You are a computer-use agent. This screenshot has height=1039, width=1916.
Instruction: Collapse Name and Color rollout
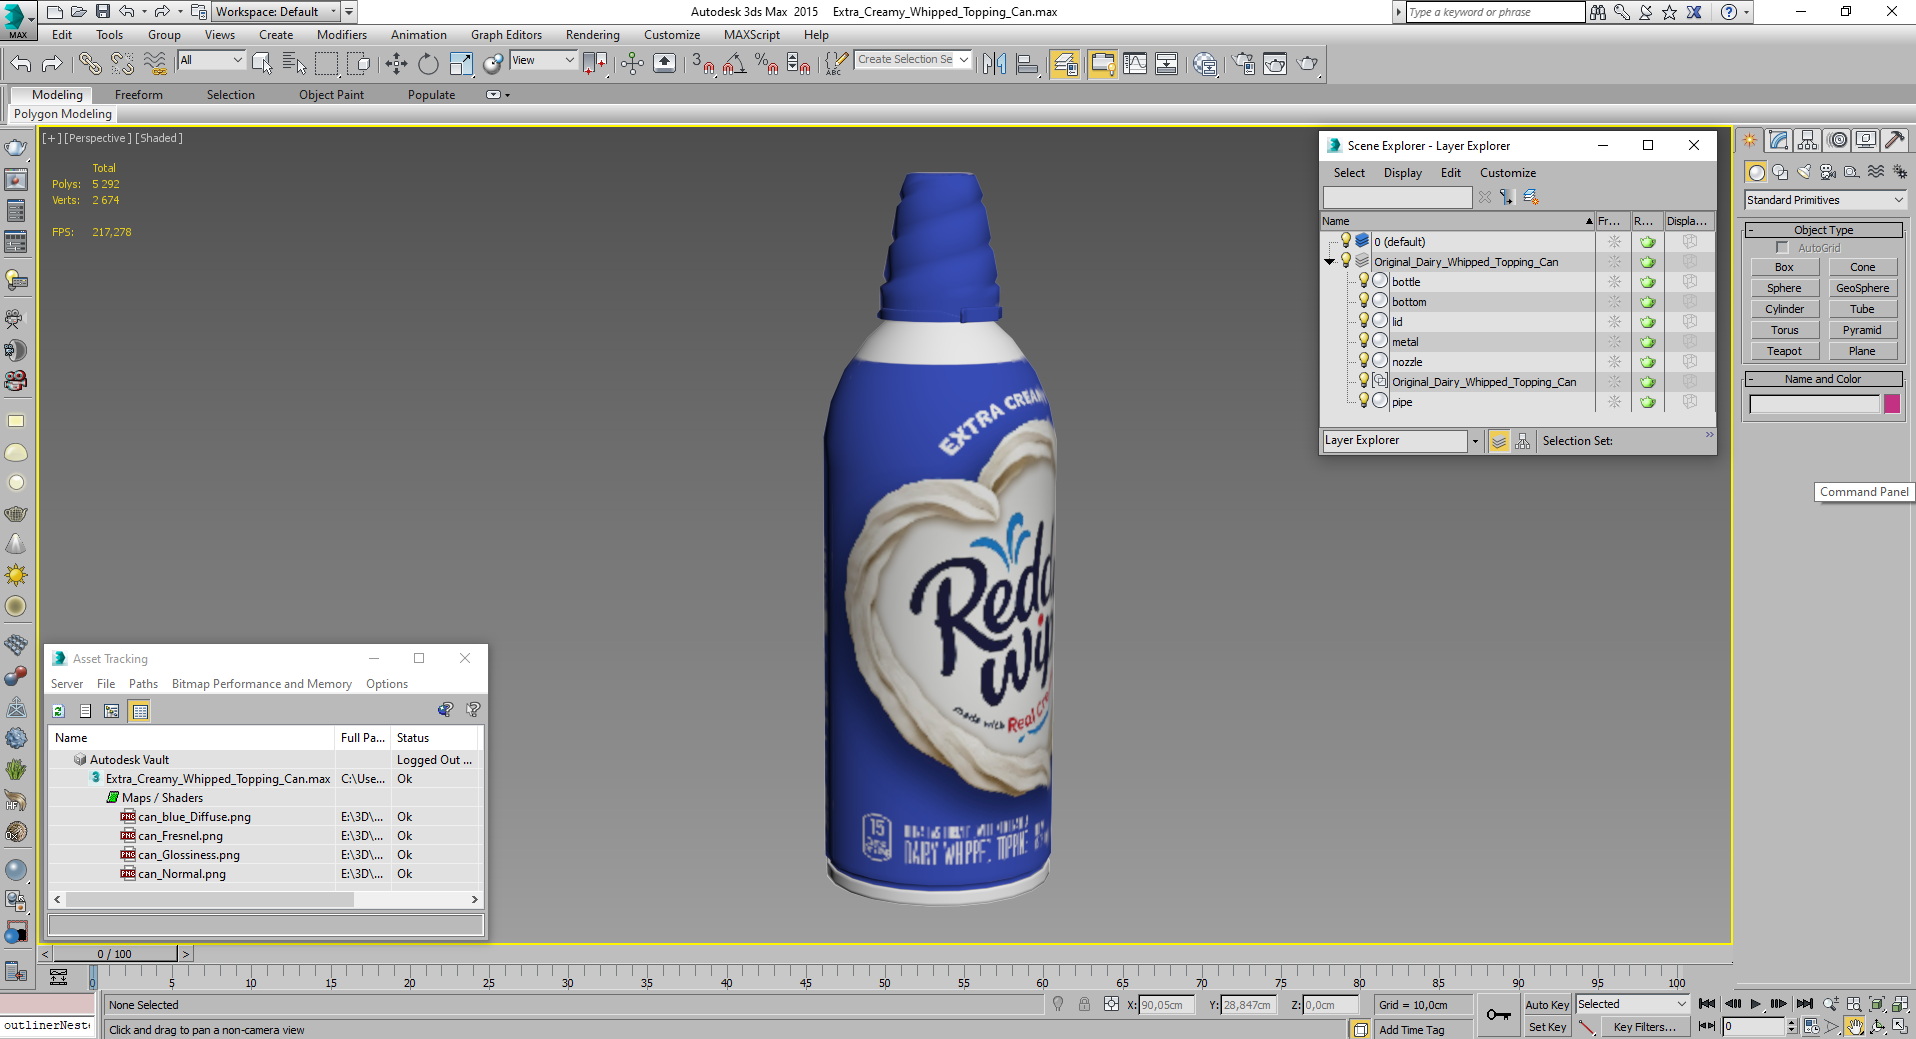click(1823, 379)
